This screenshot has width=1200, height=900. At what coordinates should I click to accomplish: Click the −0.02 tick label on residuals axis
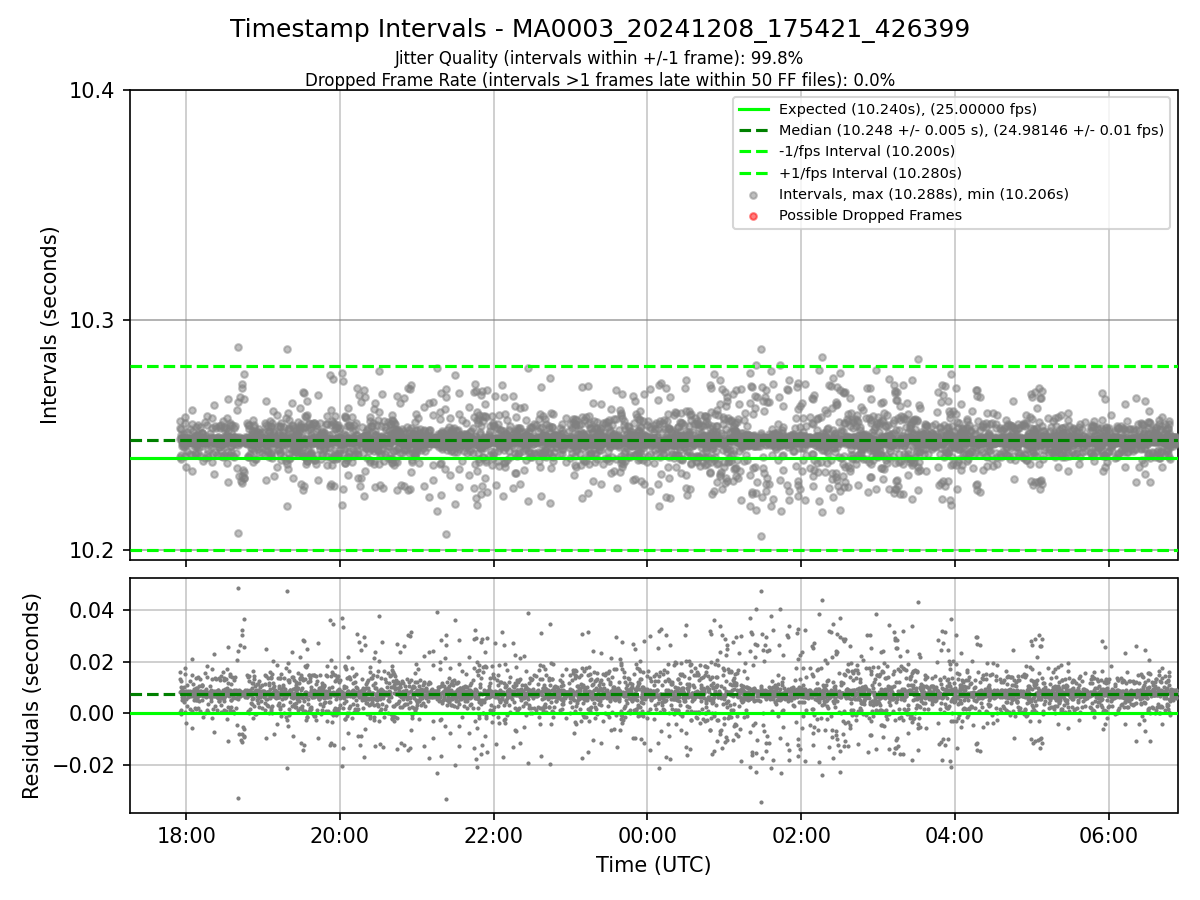point(85,766)
